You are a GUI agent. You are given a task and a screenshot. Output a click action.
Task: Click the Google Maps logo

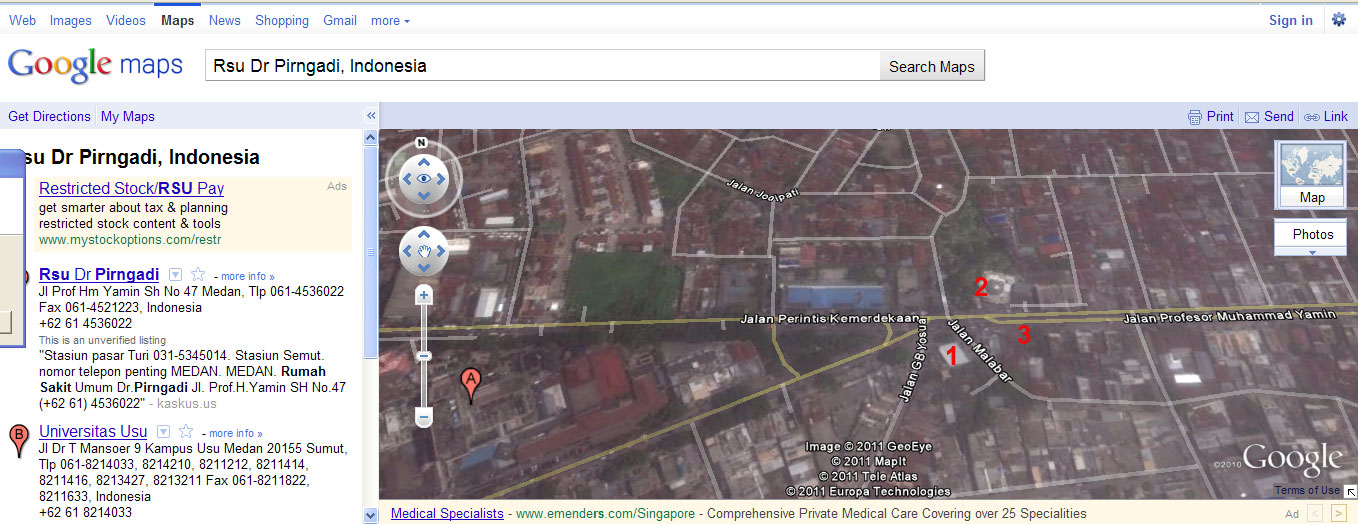click(x=95, y=66)
